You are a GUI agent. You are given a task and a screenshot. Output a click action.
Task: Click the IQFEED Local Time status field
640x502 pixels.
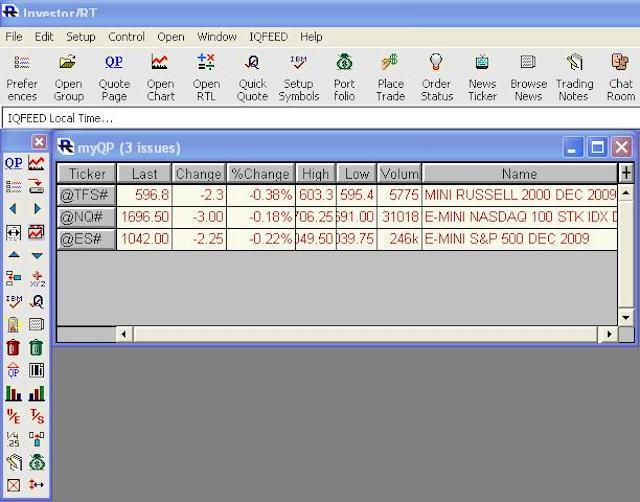click(321, 118)
